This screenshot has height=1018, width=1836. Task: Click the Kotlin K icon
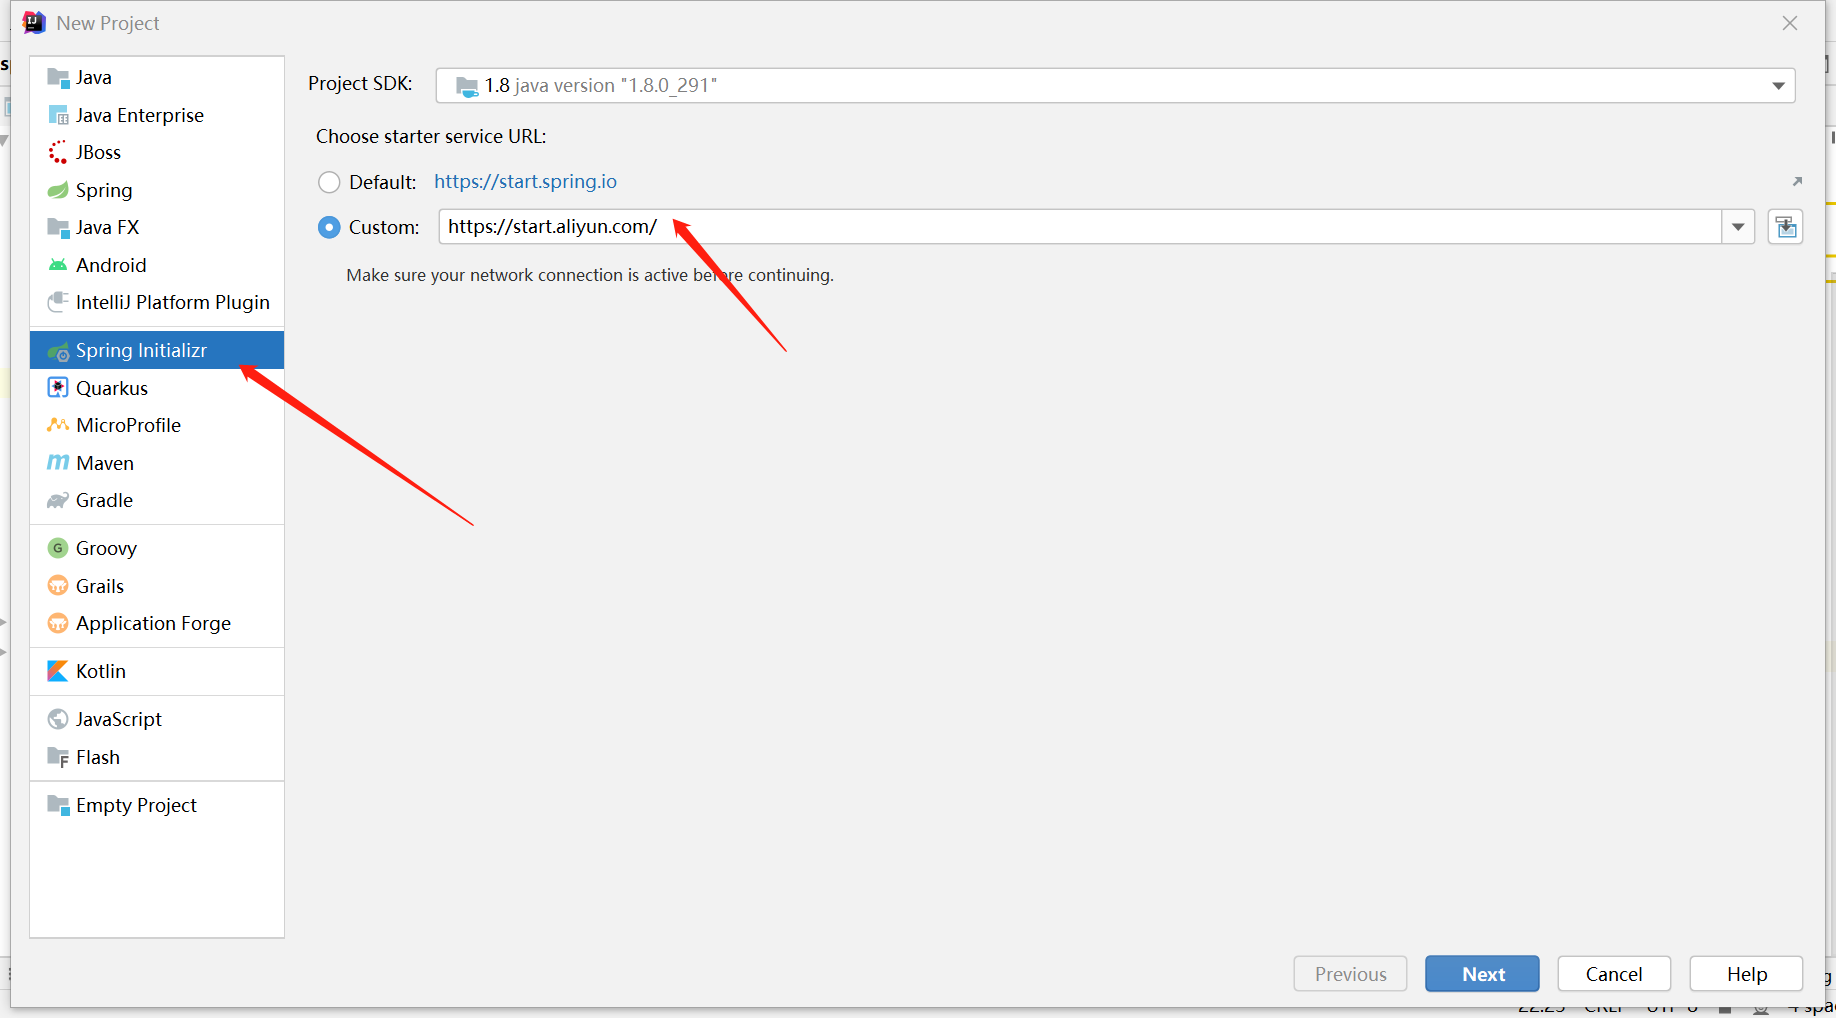pyautogui.click(x=58, y=671)
